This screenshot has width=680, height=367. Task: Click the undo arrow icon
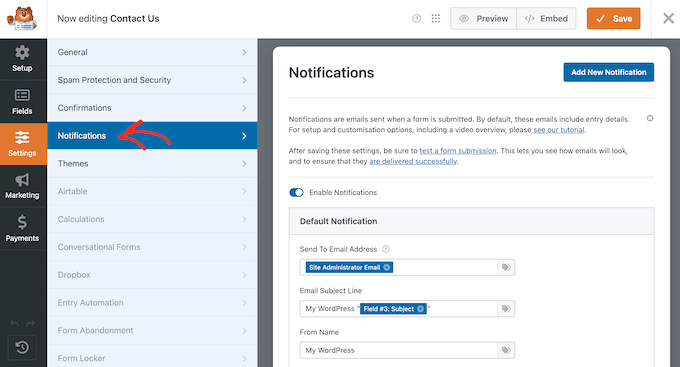(14, 323)
